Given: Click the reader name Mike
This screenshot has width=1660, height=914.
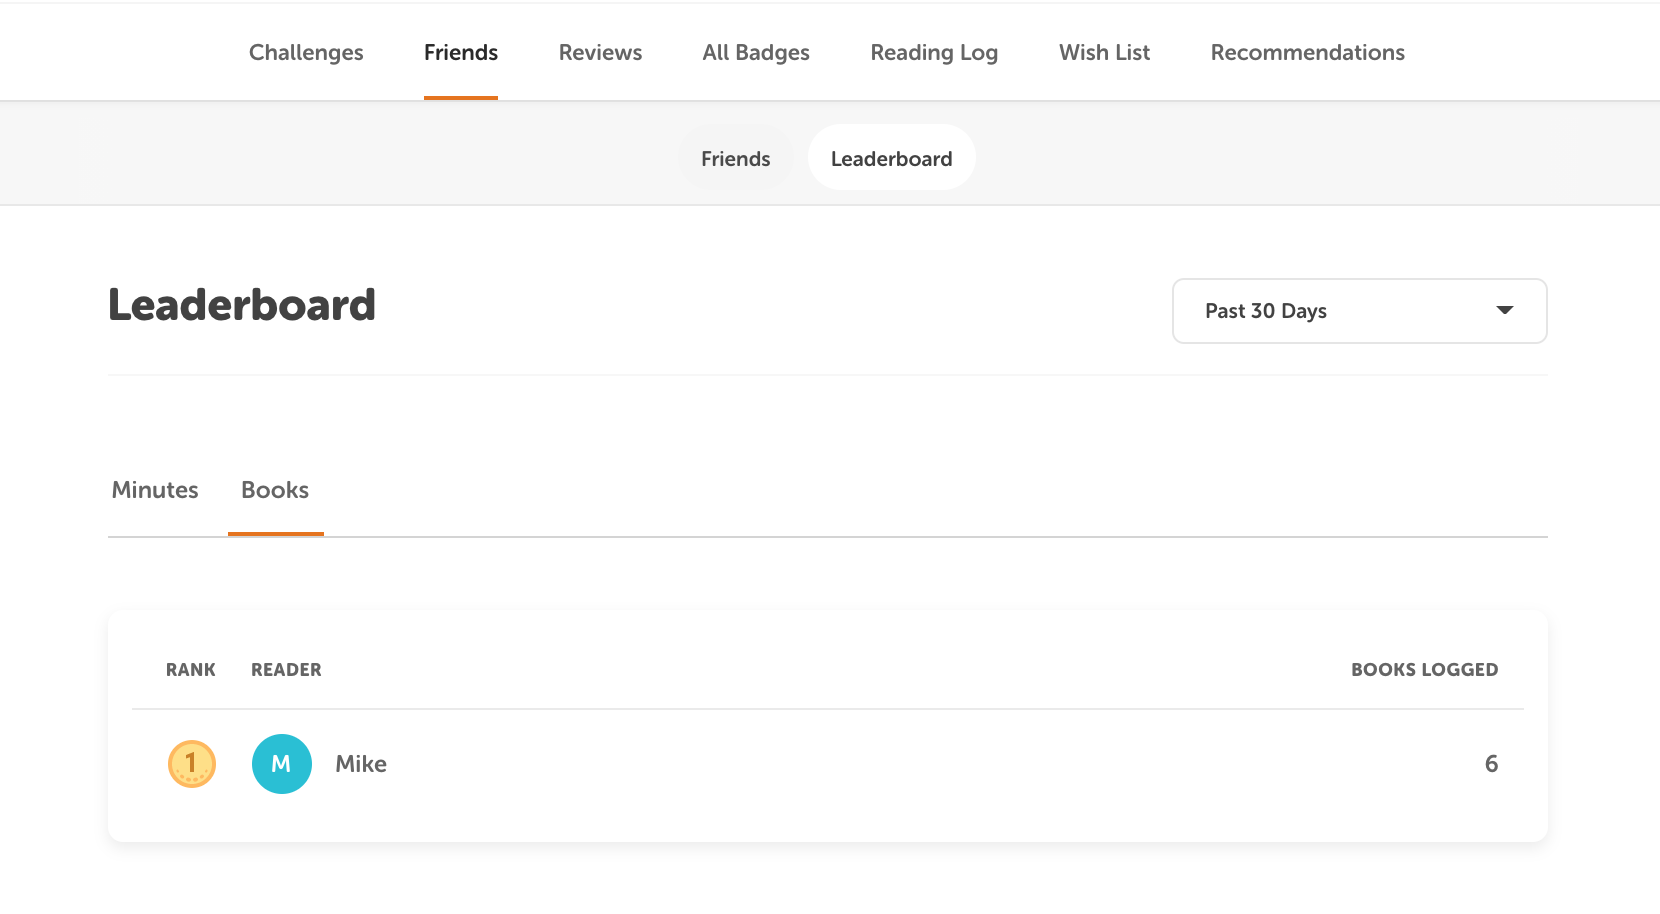Looking at the screenshot, I should pos(361,764).
